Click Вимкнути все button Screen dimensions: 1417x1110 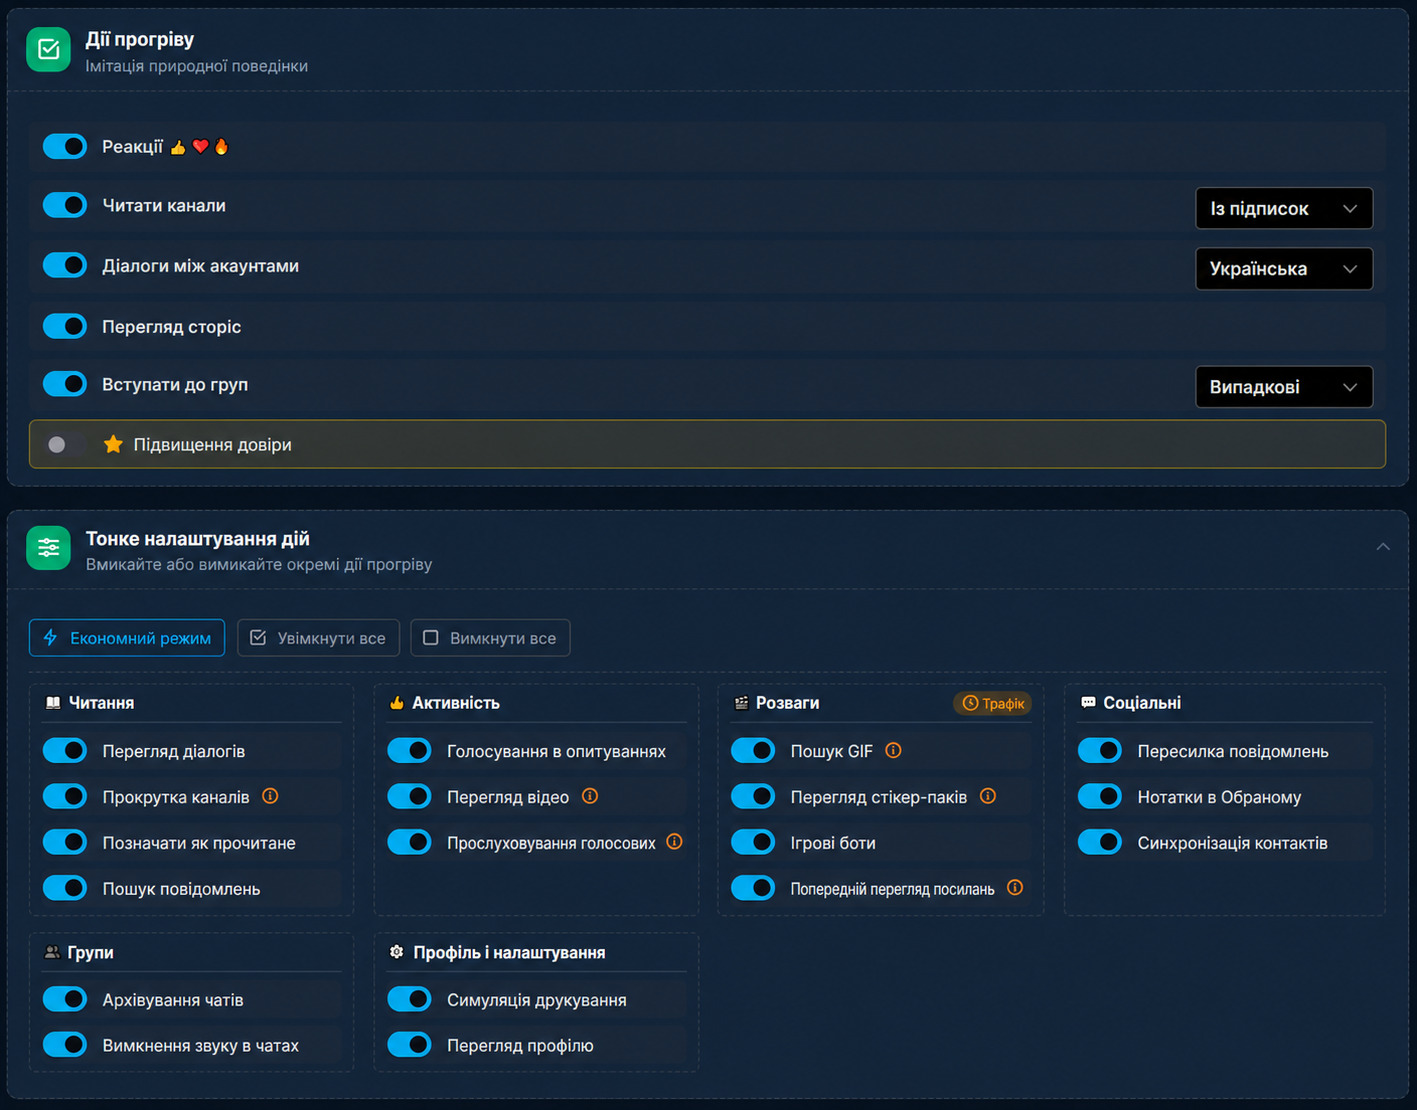[x=490, y=638]
